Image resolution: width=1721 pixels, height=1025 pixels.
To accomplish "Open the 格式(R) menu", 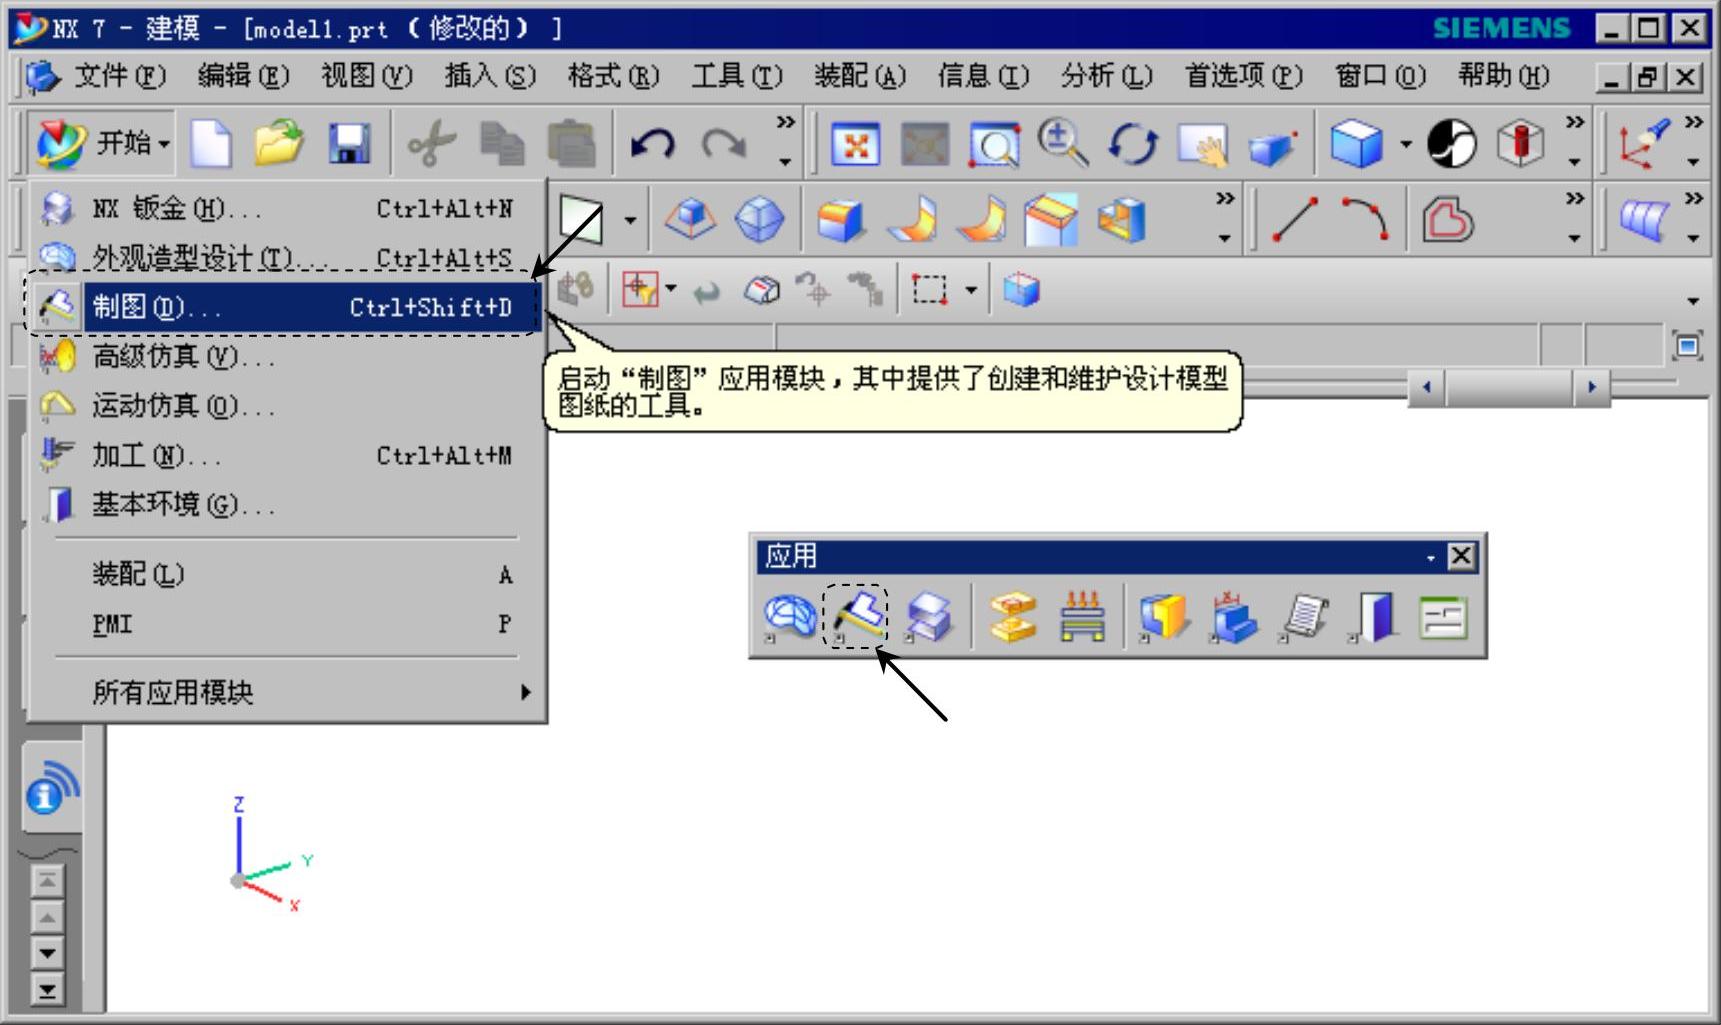I will tap(613, 76).
